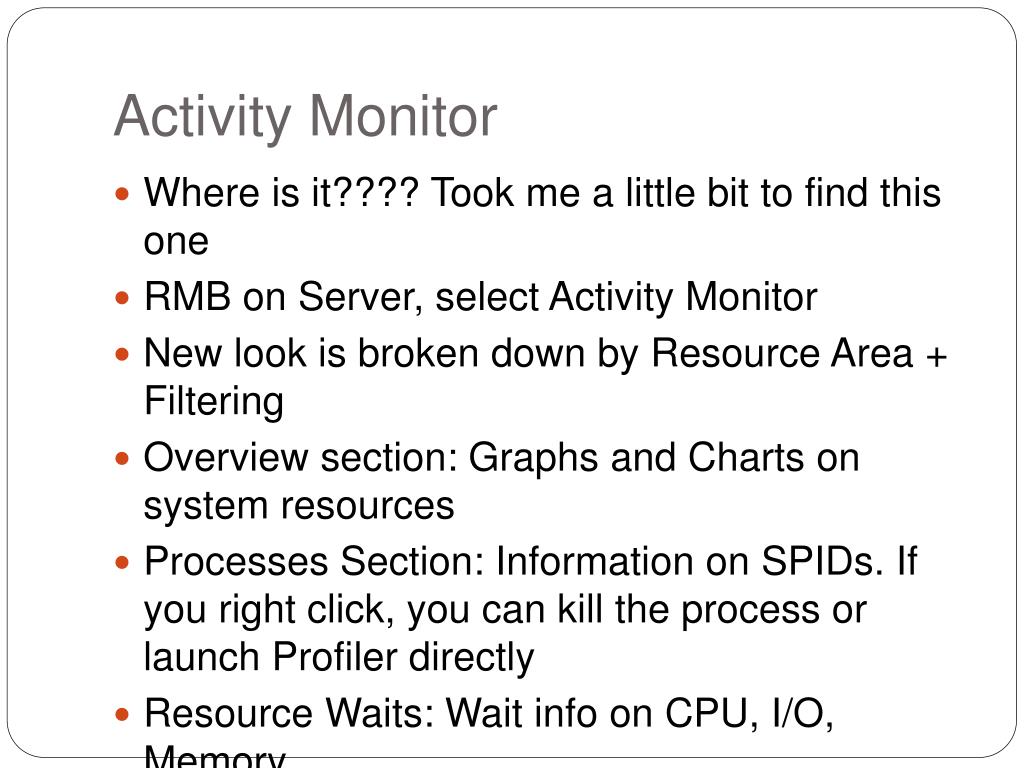Click the bullet before 'Where is it????'

click(122, 193)
